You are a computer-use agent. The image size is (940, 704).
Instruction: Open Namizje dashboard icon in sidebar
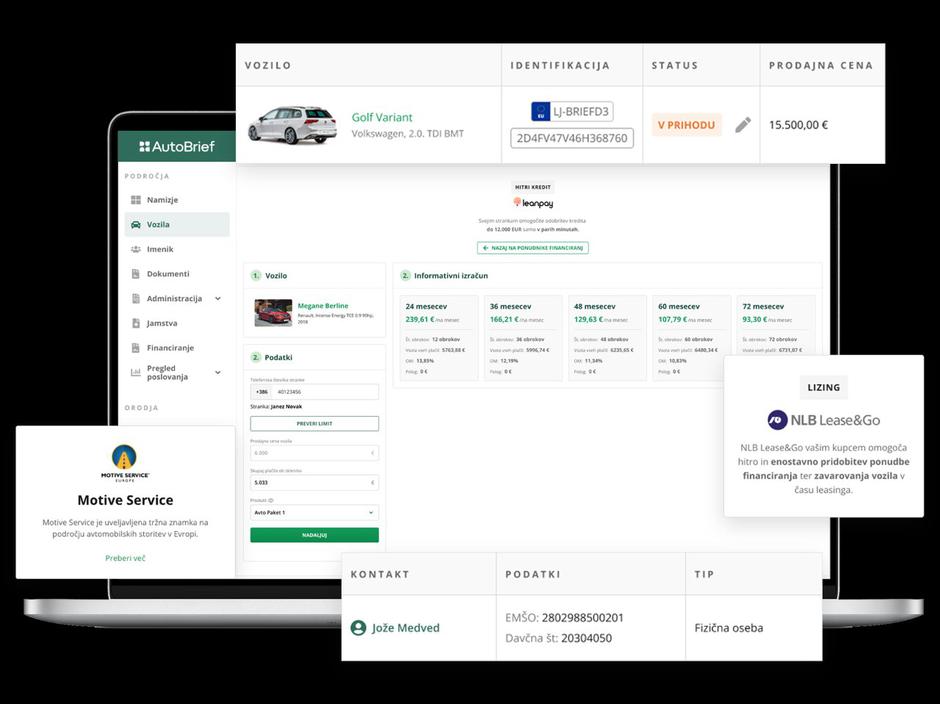tap(135, 200)
